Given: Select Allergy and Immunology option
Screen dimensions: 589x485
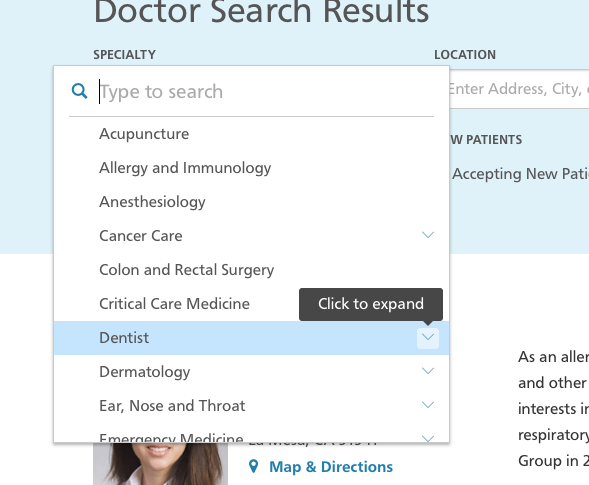Looking at the screenshot, I should (251, 168).
